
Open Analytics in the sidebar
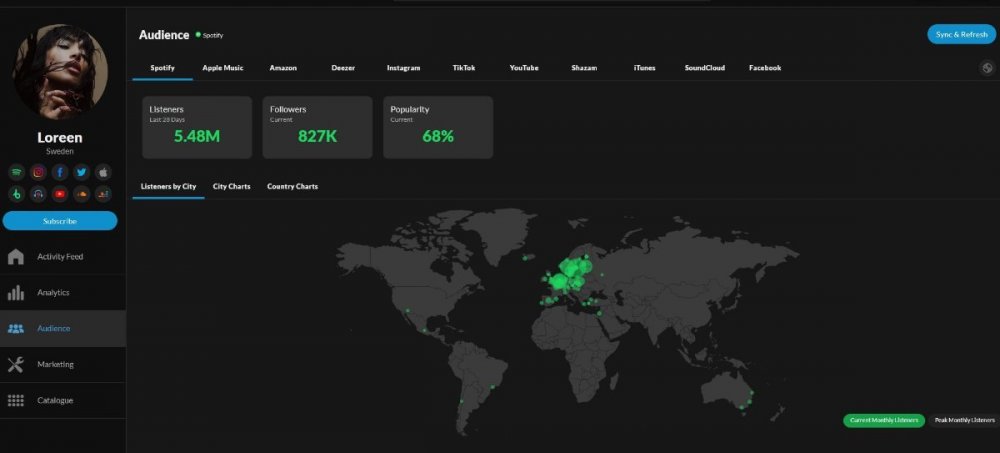(54, 293)
